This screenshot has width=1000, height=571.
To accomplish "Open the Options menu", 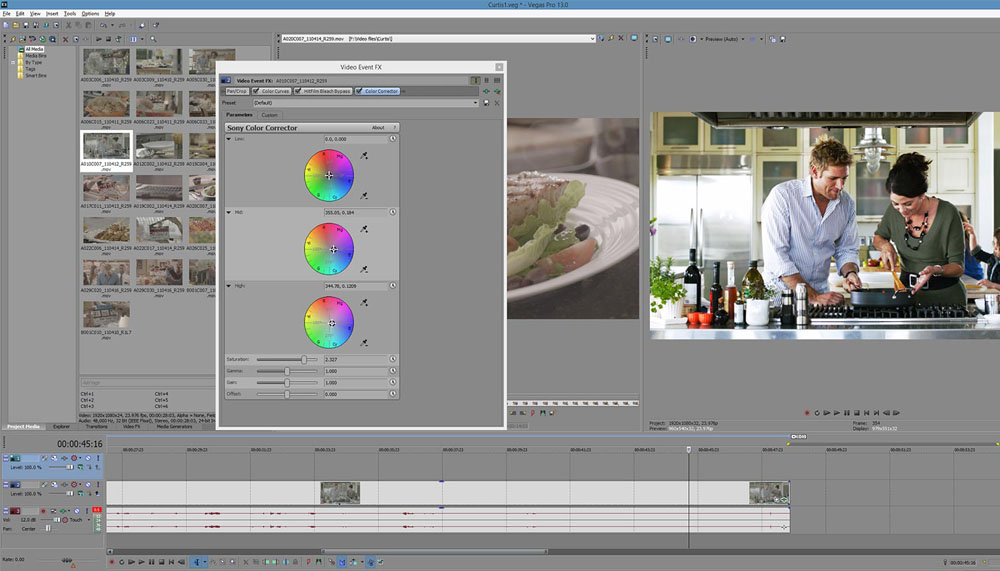I will click(x=90, y=13).
